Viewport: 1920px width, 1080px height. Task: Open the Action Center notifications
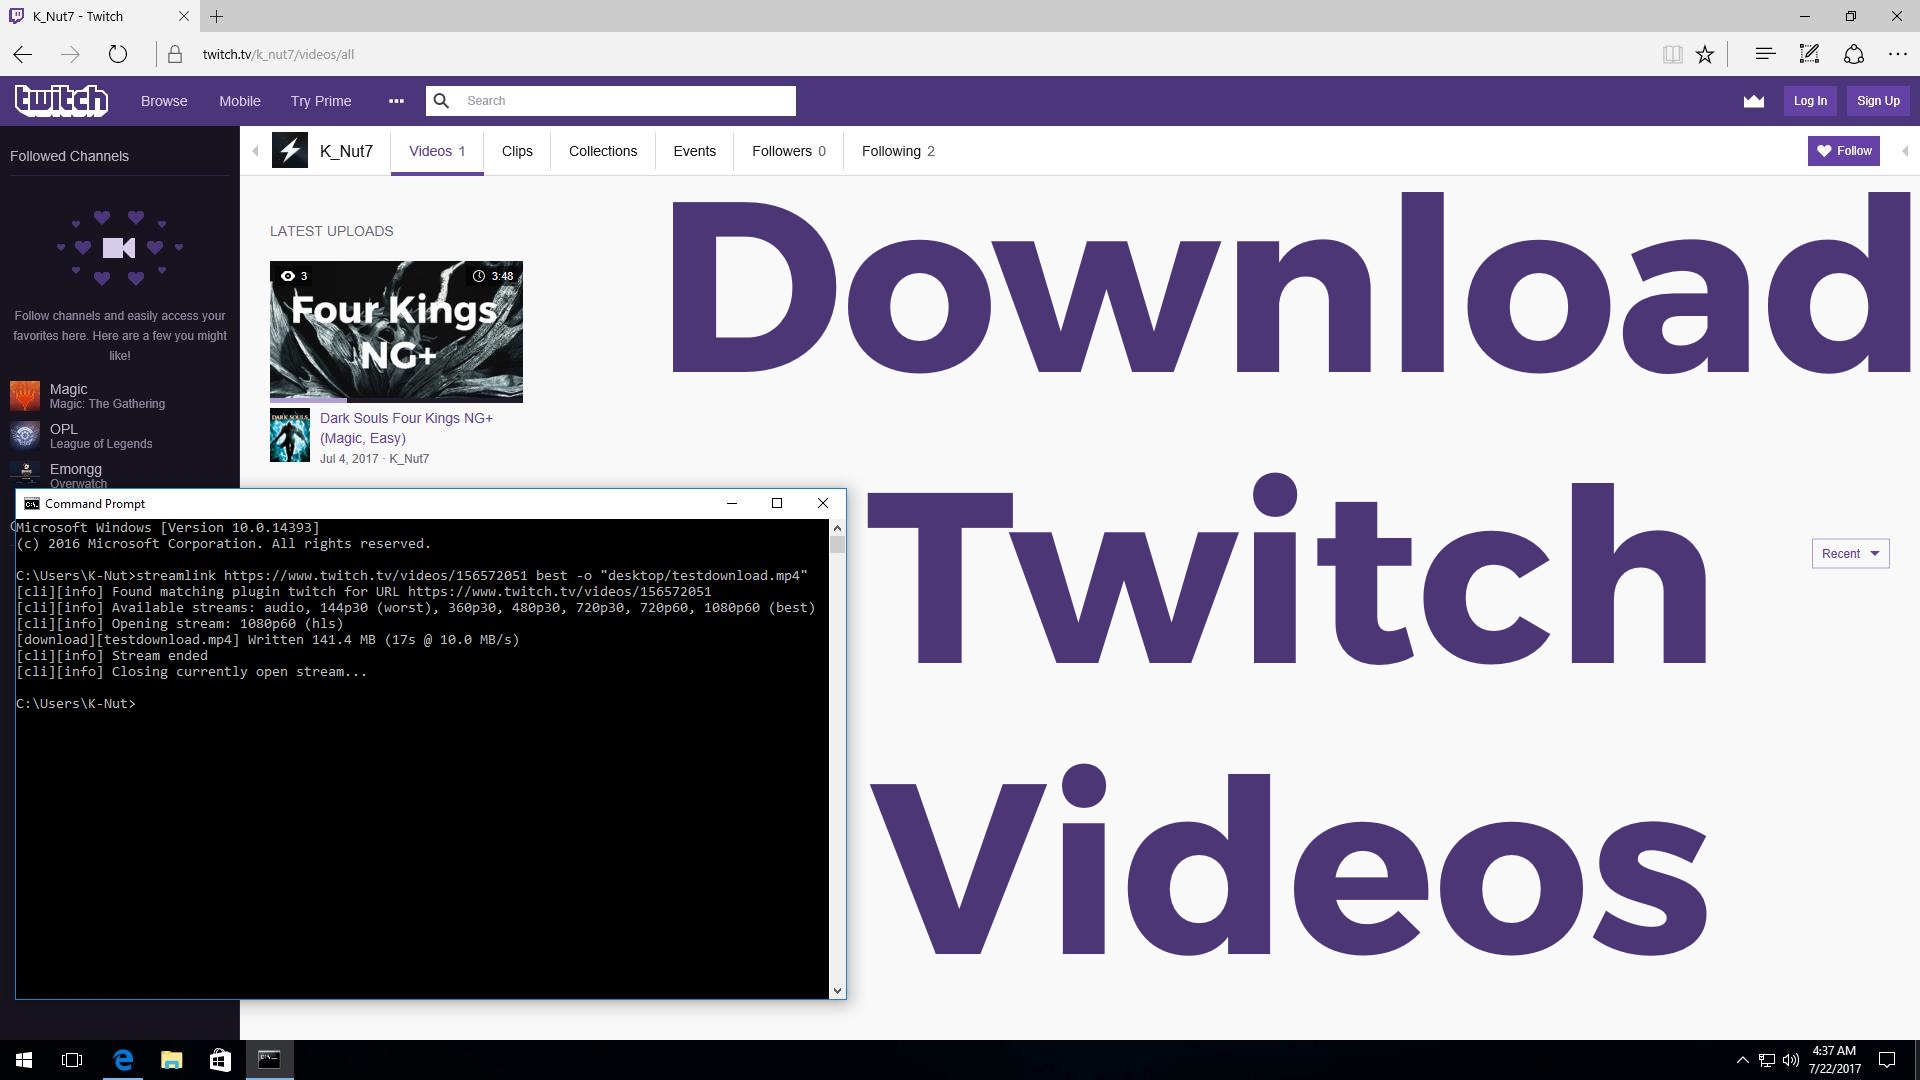click(x=1887, y=1060)
